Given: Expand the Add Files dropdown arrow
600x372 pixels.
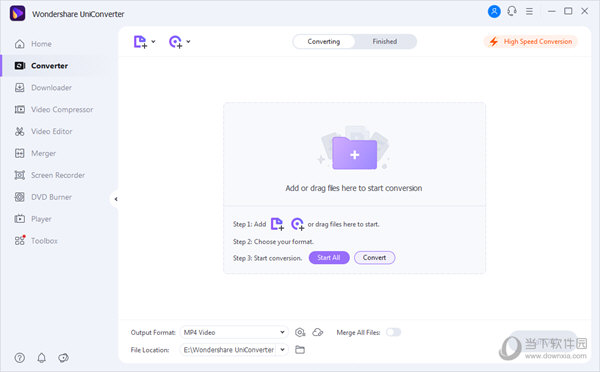Looking at the screenshot, I should click(x=153, y=41).
